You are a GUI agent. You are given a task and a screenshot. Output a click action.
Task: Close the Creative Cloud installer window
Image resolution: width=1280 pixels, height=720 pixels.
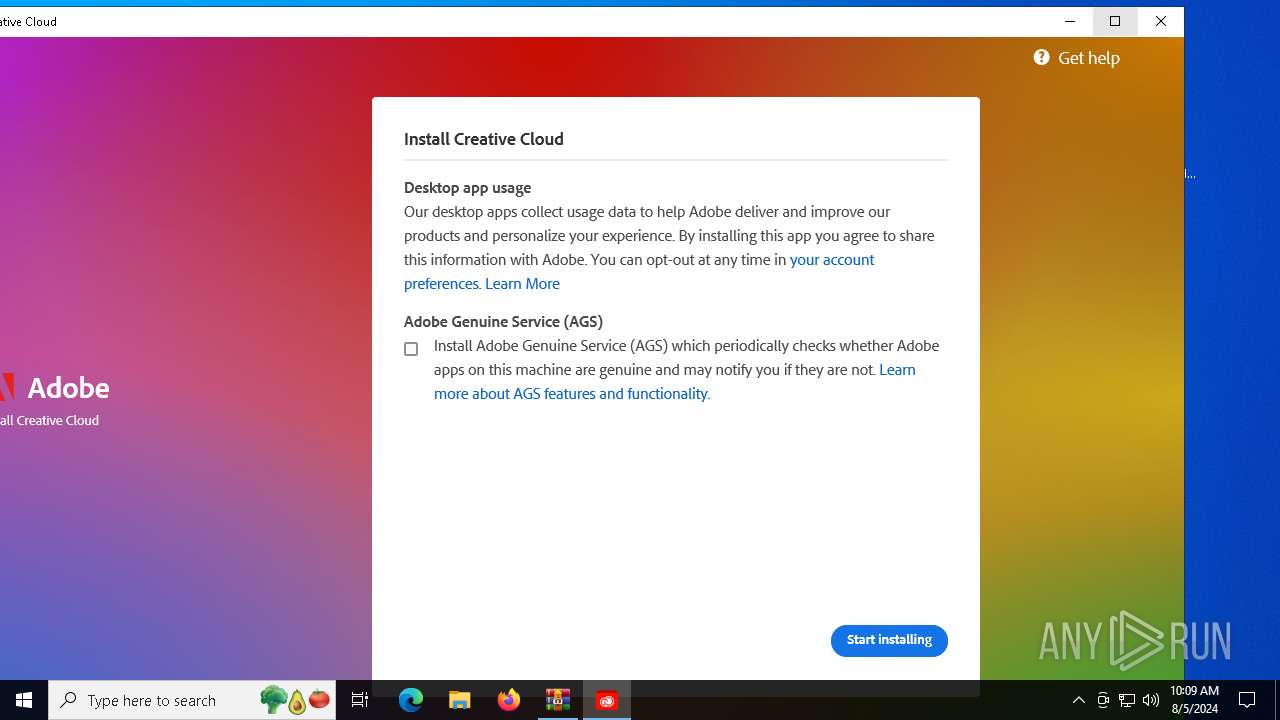click(x=1161, y=21)
